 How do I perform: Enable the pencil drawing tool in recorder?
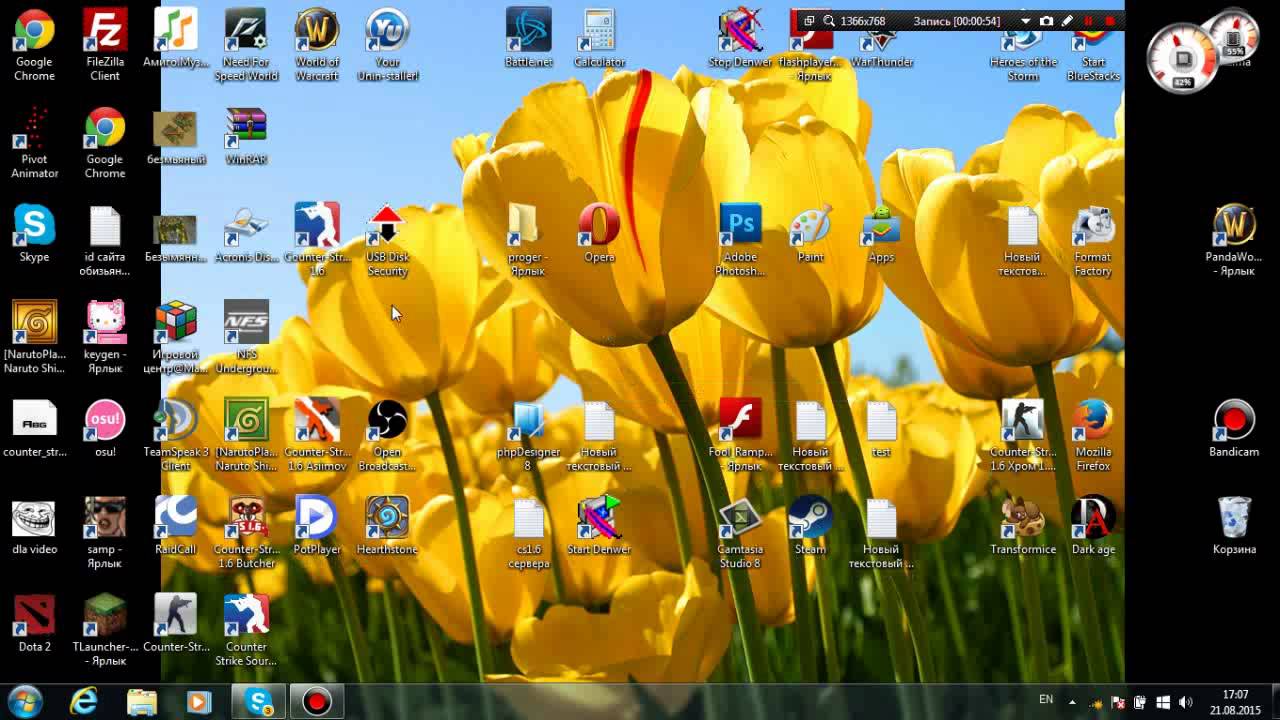point(1067,21)
